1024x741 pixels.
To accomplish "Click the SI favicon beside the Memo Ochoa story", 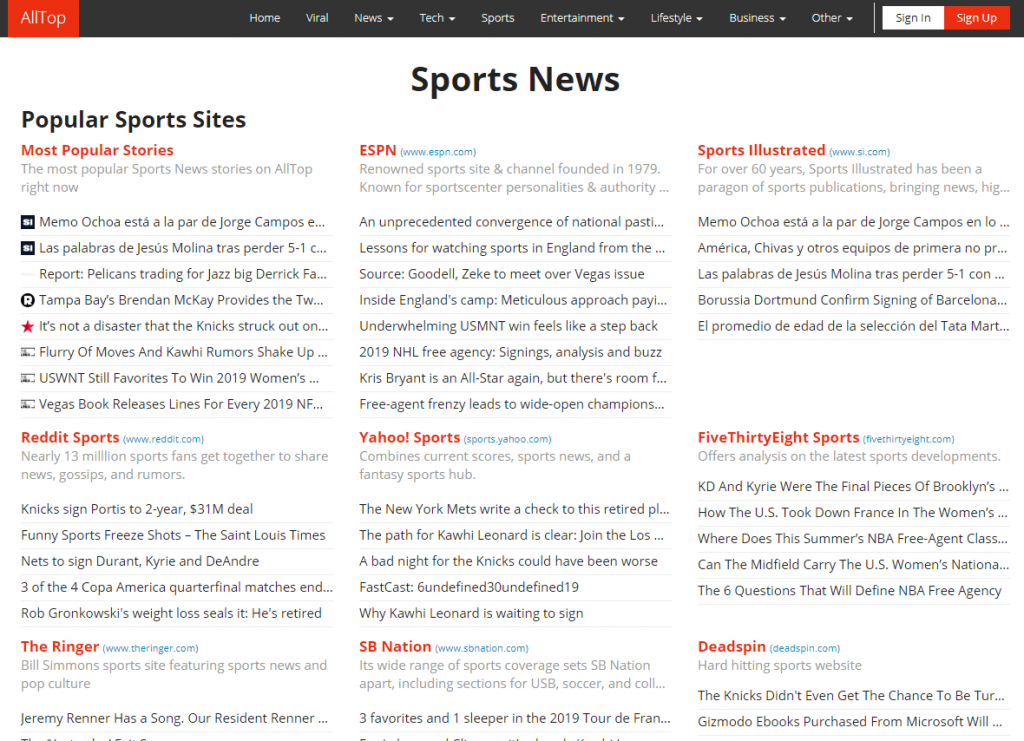I will coord(27,223).
